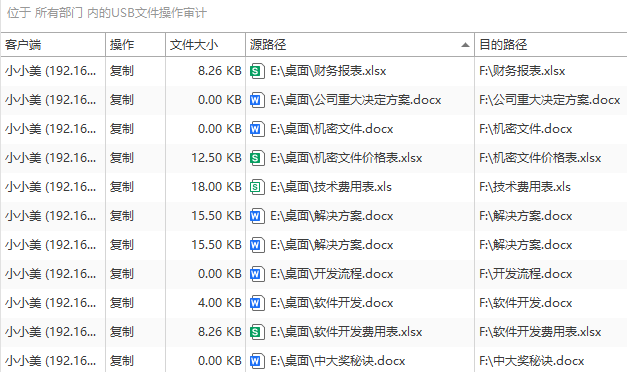Click the xls icon next to 技术费用表.xls source
This screenshot has width=627, height=372.
coord(257,187)
